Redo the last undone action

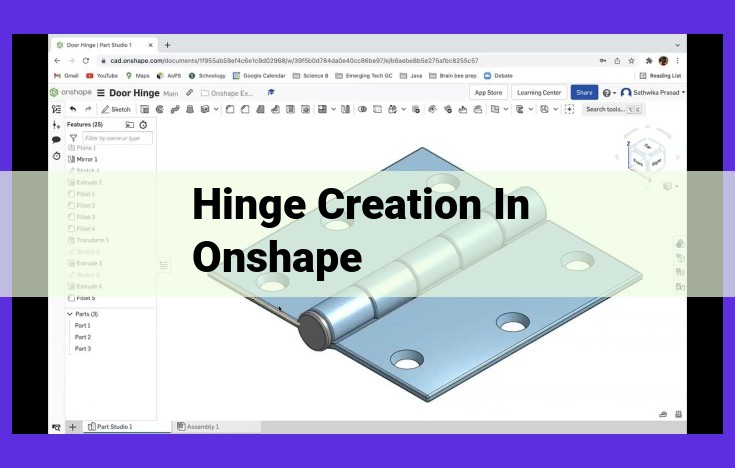click(x=88, y=109)
